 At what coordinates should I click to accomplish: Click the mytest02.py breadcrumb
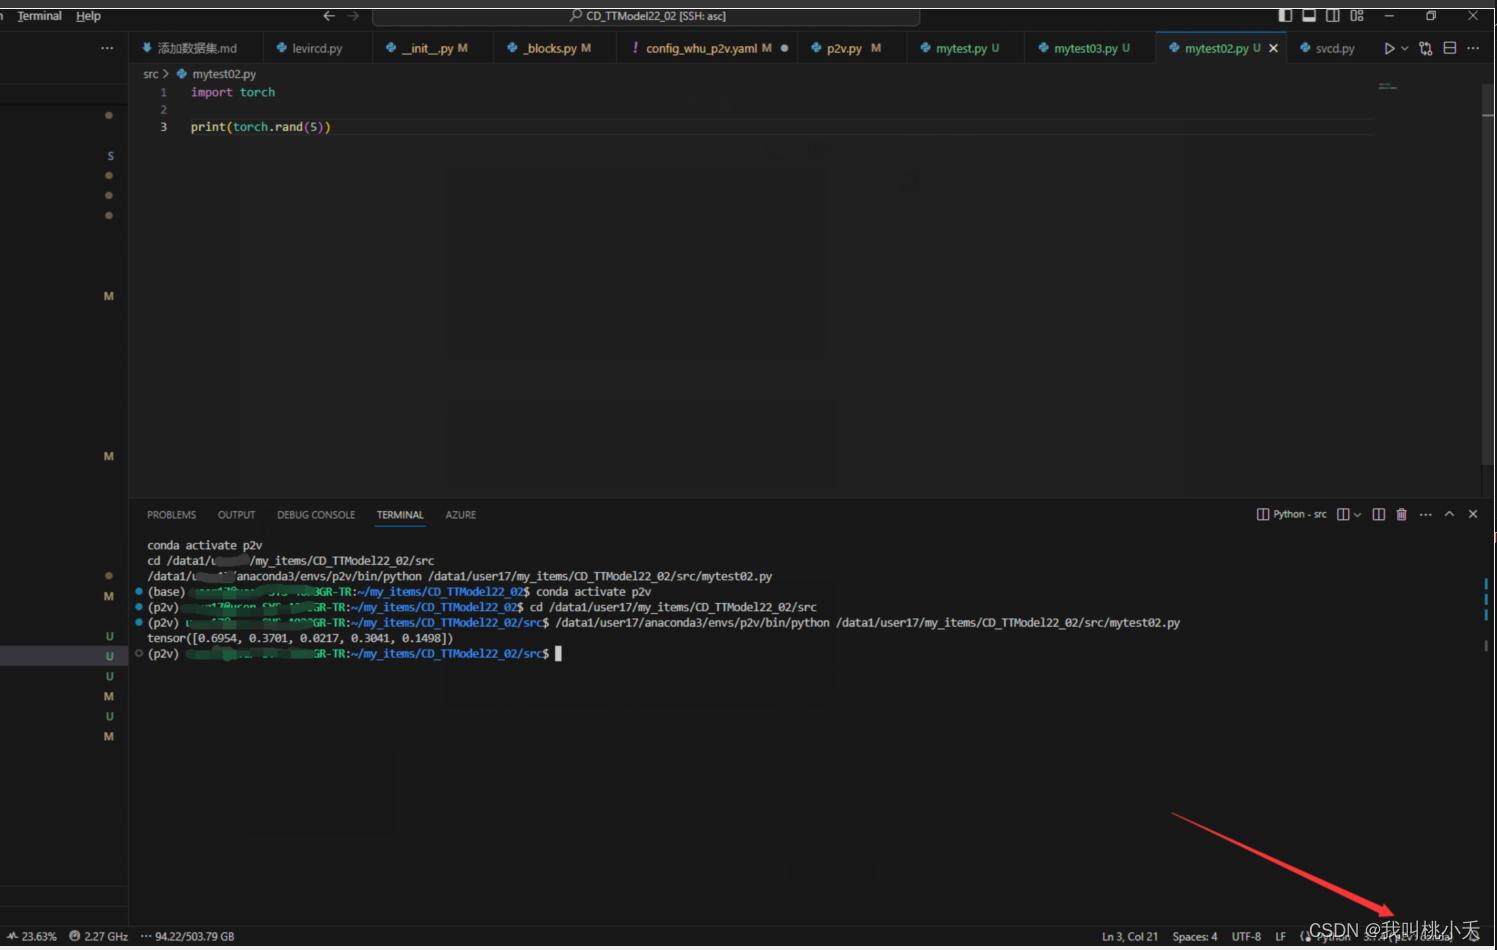tap(224, 74)
